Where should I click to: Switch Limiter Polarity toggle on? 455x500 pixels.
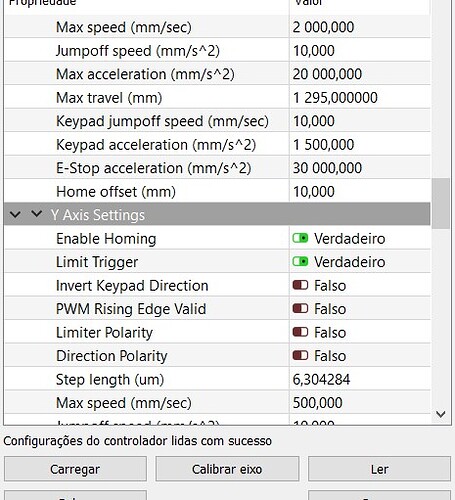[x=300, y=332]
